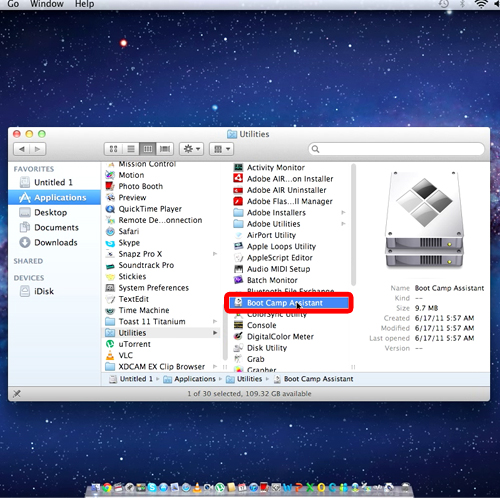Screen dimensions: 500x500
Task: Go forward in Finder history
Action: coord(38,149)
